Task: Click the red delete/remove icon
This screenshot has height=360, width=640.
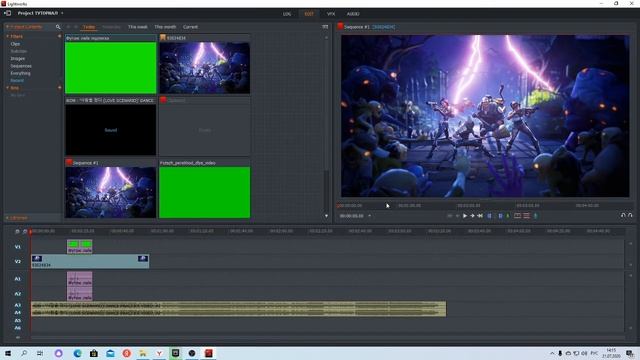Action: tap(527, 216)
